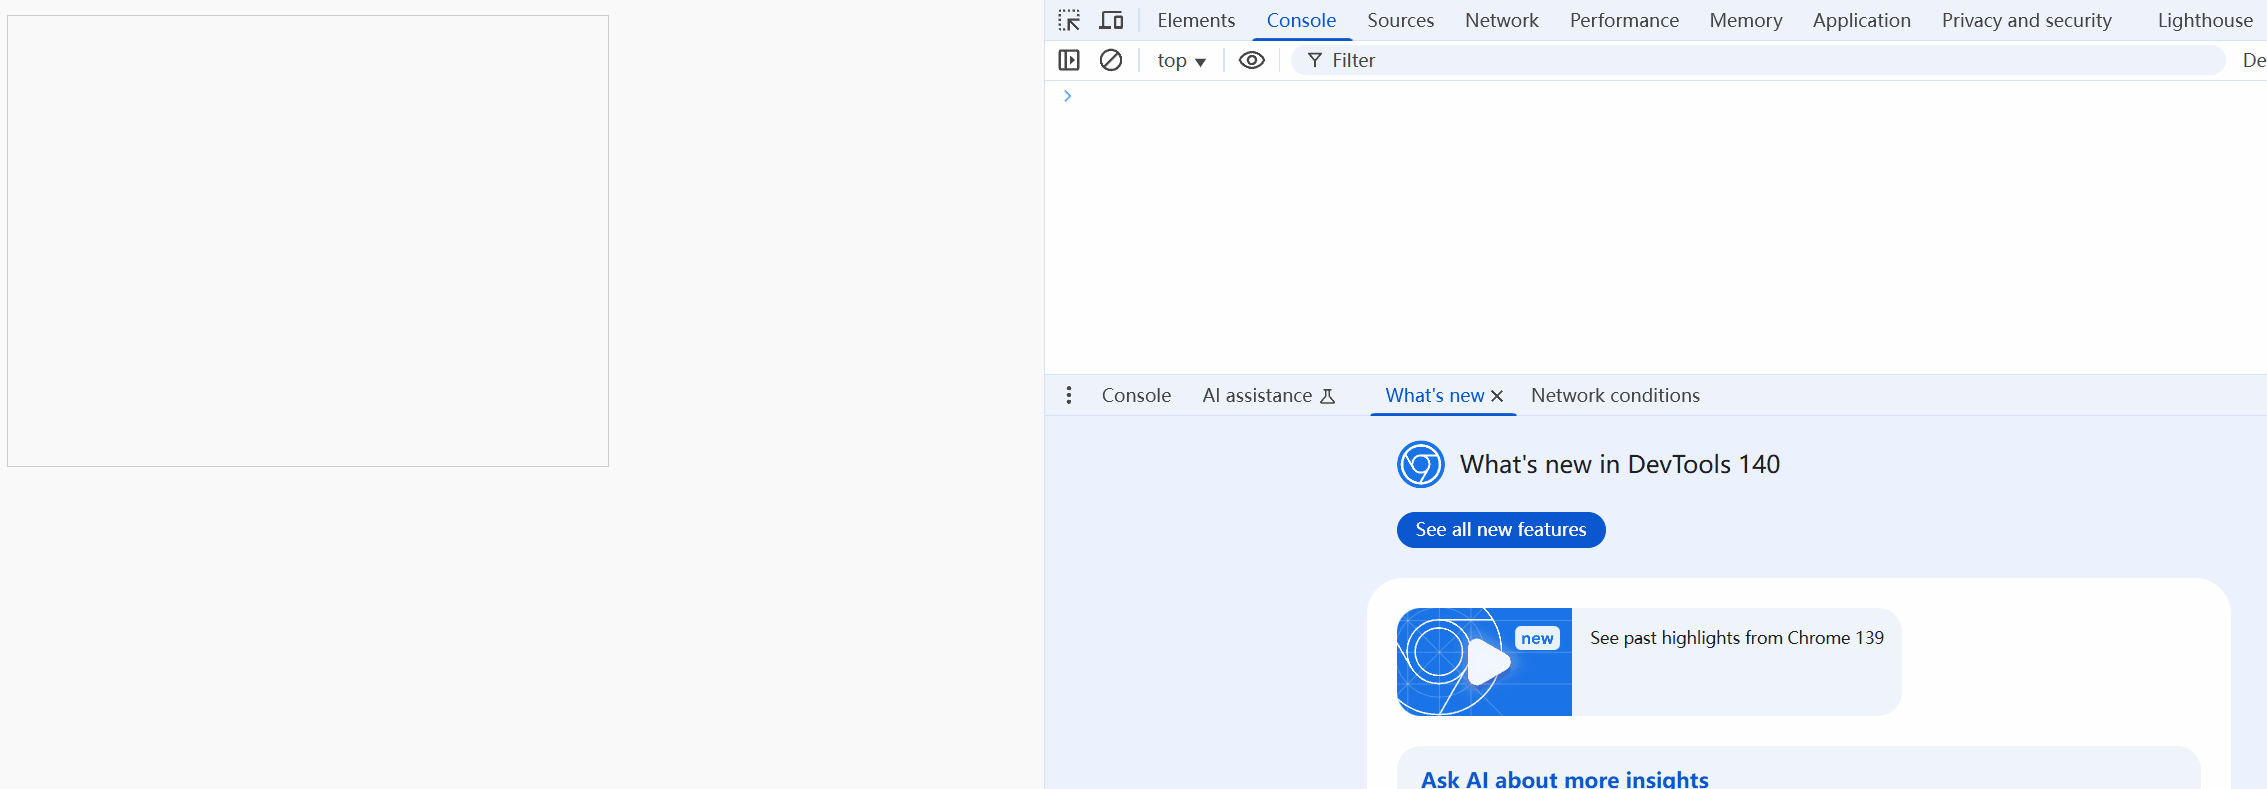Open Ask AI about more insights heading
The image size is (2267, 789).
coord(1564,779)
